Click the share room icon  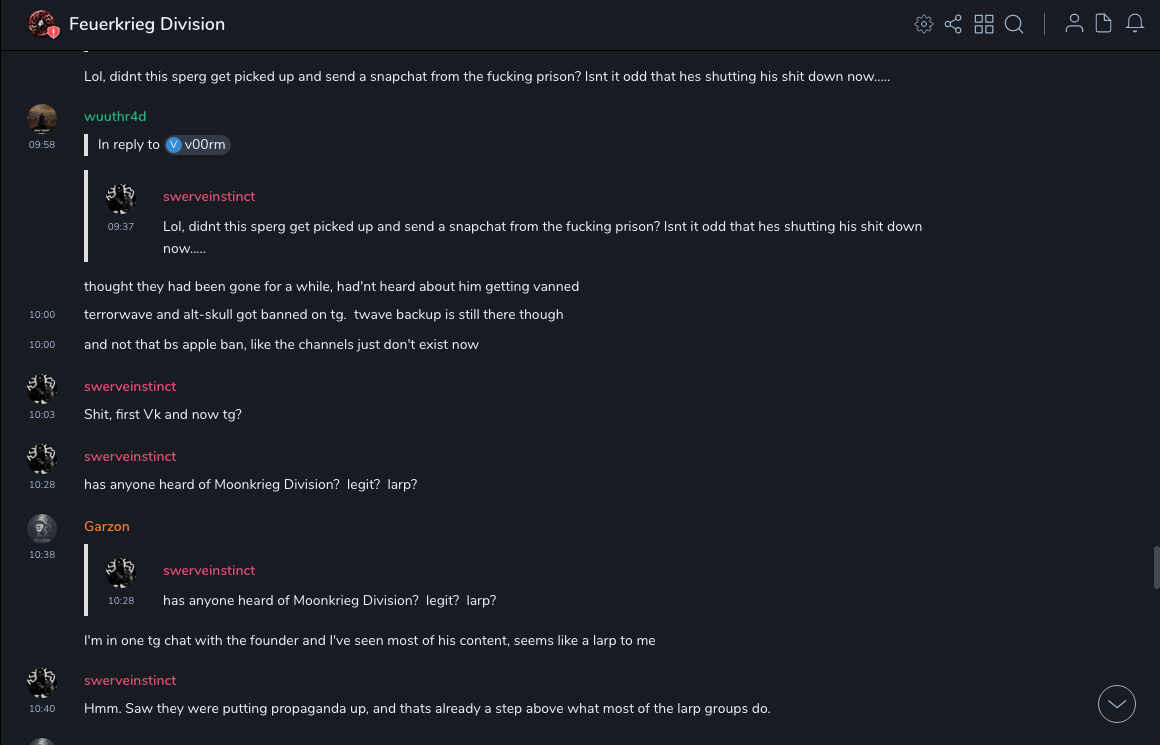coord(953,24)
